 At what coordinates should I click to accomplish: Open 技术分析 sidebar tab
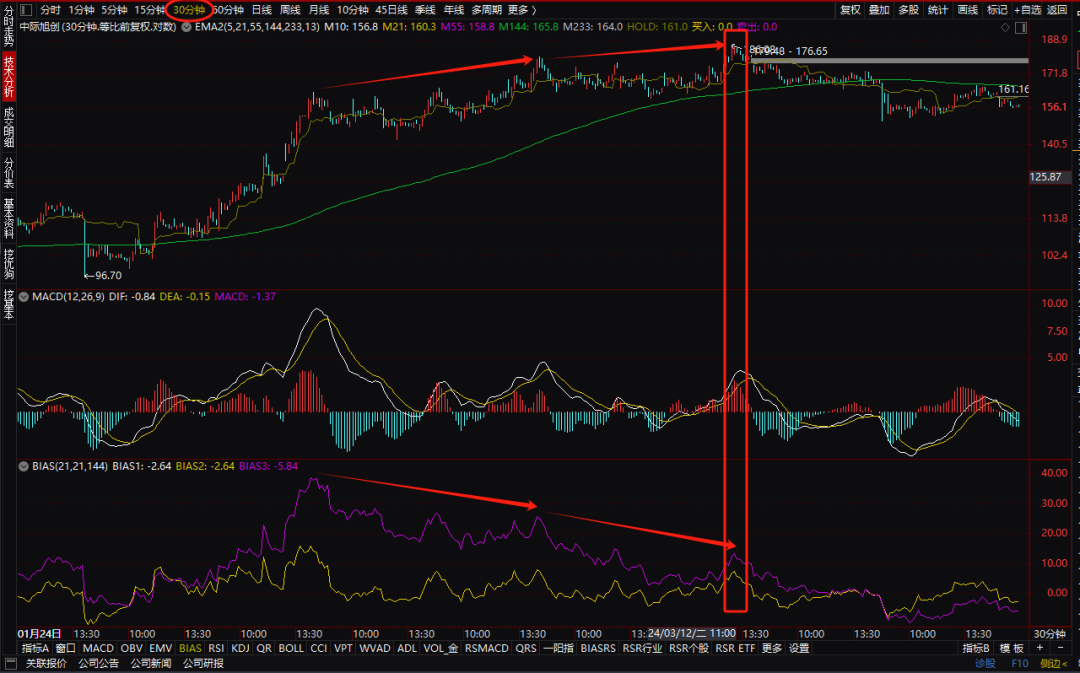pyautogui.click(x=8, y=76)
